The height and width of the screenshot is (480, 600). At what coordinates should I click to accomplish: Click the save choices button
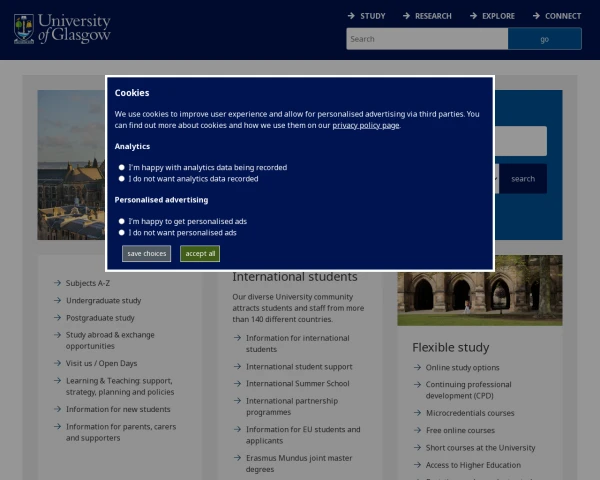[x=147, y=254]
